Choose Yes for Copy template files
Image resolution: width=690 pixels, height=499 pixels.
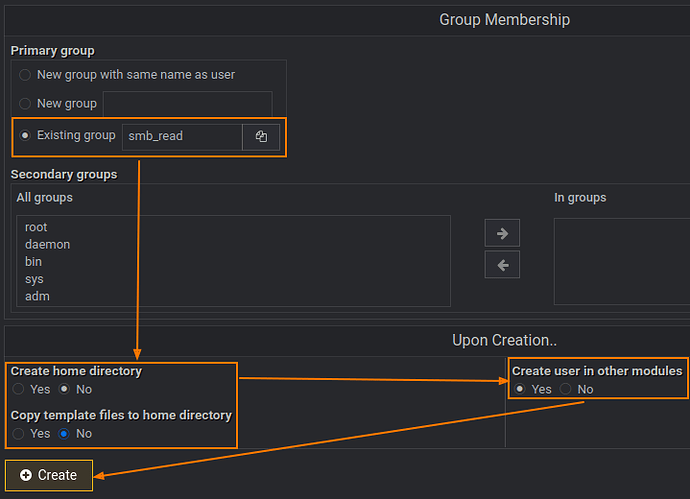(18, 434)
